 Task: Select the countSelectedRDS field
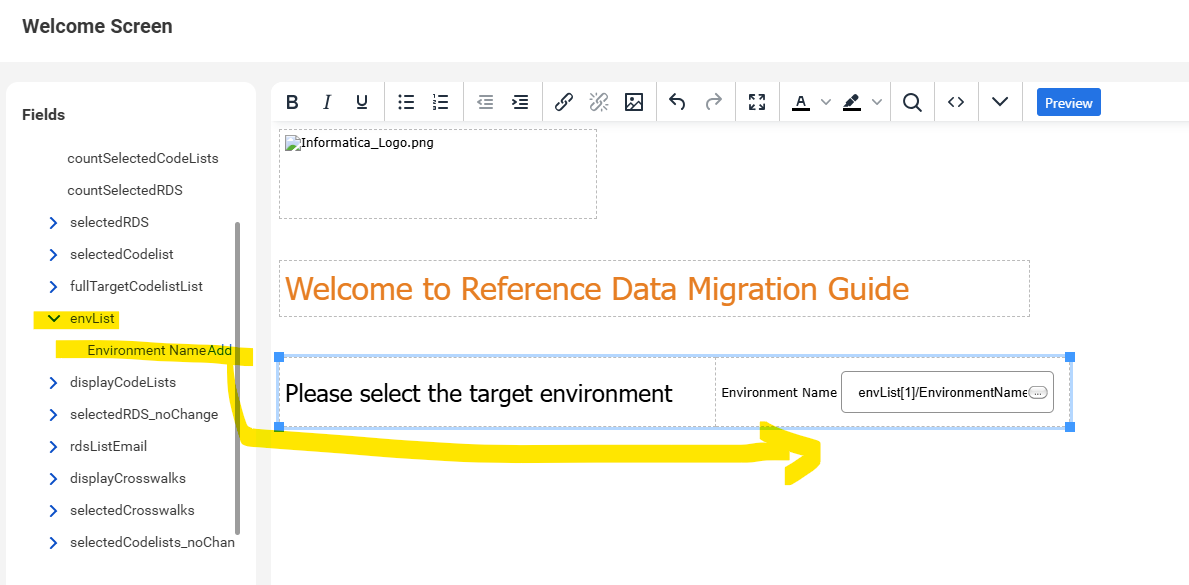click(x=125, y=190)
